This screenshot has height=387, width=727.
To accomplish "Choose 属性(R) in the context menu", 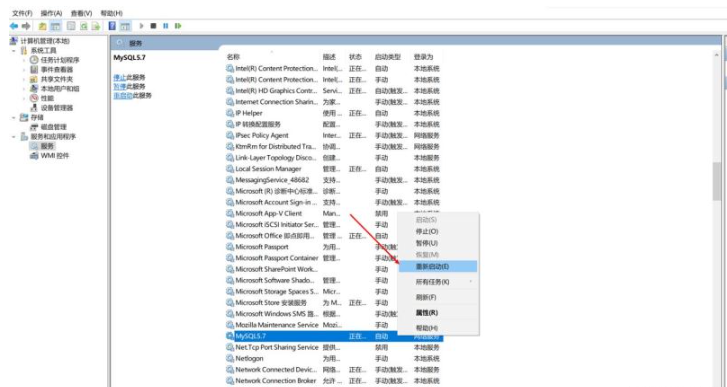I will [x=438, y=313].
